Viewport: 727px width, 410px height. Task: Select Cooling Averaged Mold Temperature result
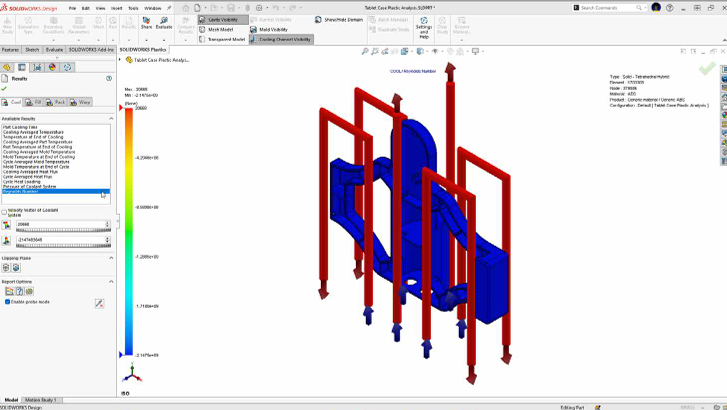(39, 152)
